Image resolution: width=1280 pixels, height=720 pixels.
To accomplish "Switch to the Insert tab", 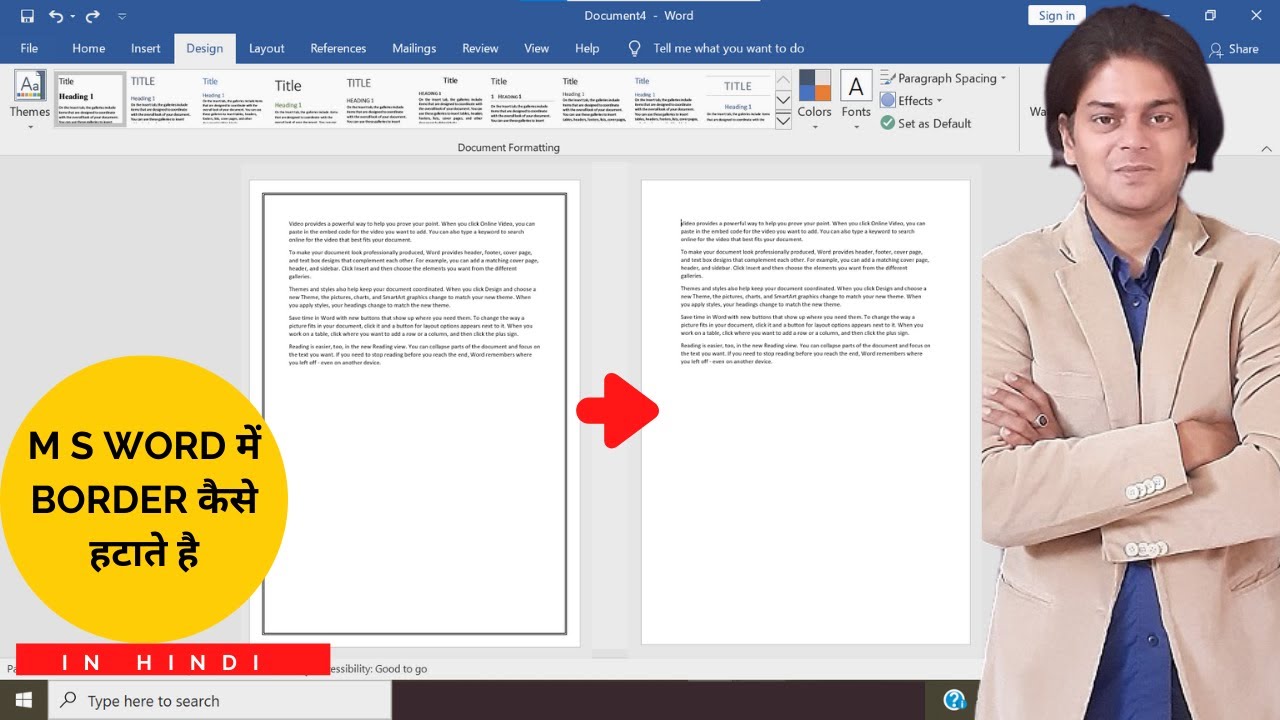I will (146, 48).
